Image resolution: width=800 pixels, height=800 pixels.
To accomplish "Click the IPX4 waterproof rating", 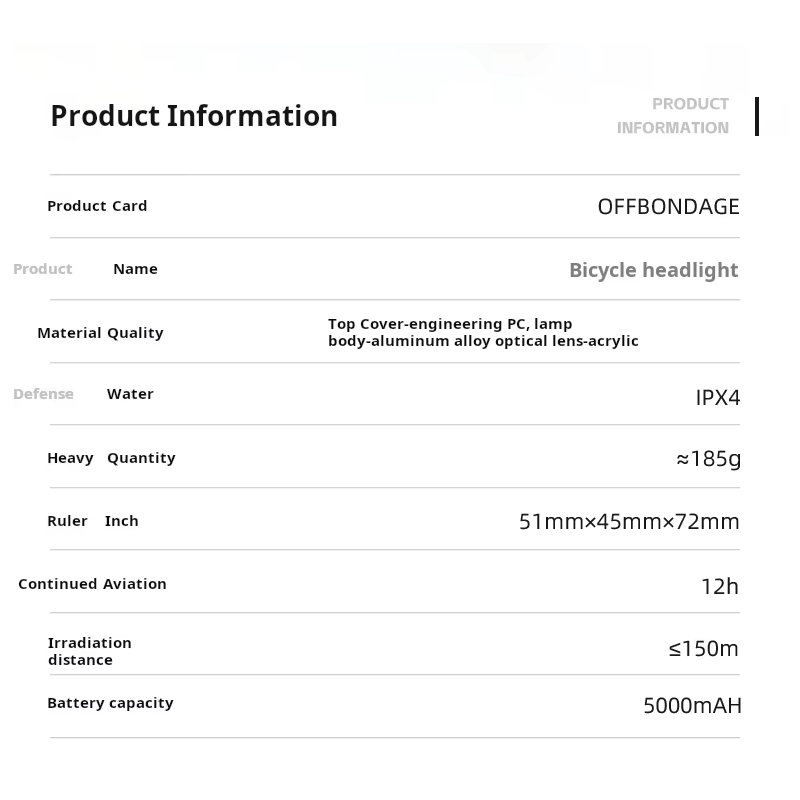I will (x=717, y=397).
